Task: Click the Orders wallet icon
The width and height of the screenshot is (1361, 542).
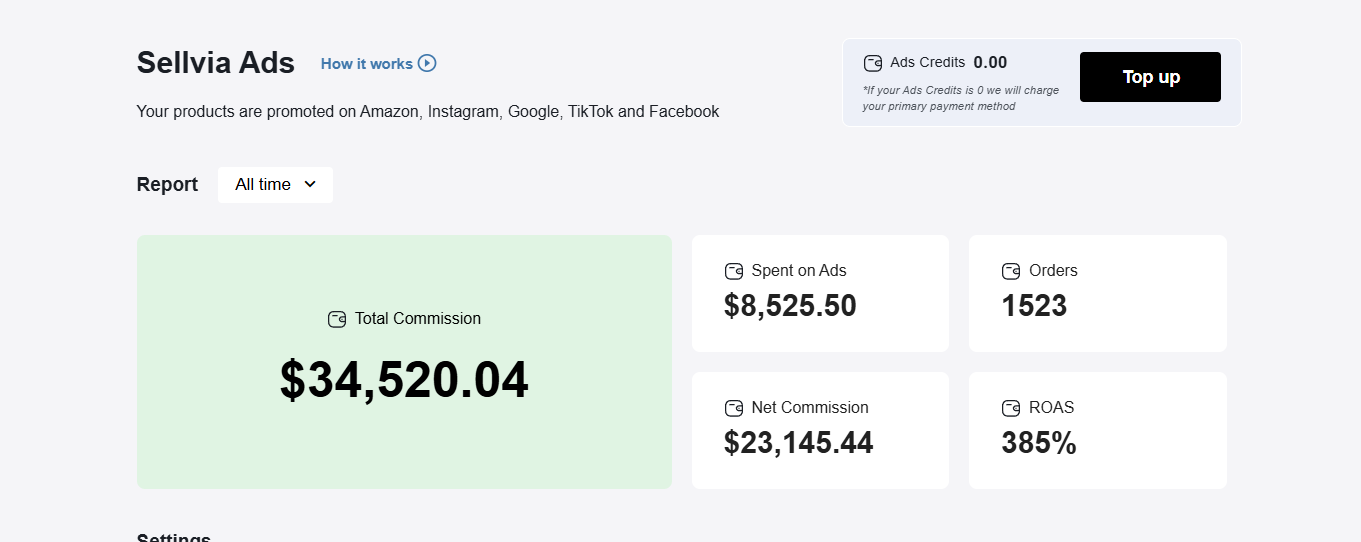Action: tap(1011, 271)
